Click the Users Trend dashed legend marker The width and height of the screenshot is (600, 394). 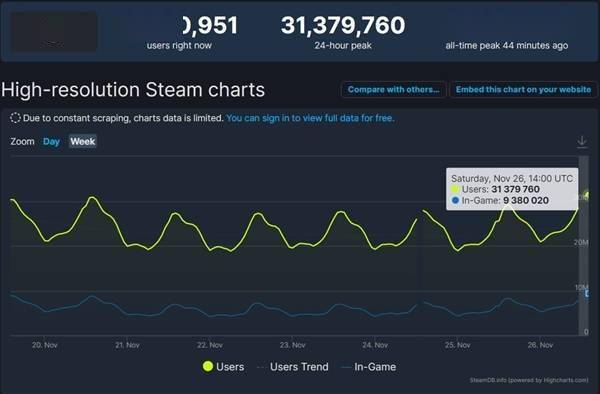click(x=261, y=367)
